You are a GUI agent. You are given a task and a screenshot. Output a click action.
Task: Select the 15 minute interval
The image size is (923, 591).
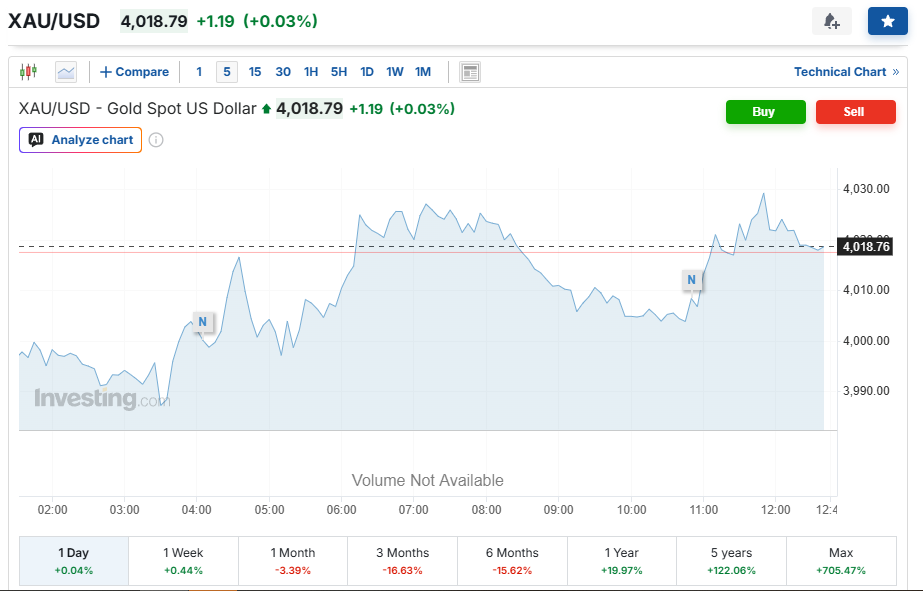click(255, 72)
